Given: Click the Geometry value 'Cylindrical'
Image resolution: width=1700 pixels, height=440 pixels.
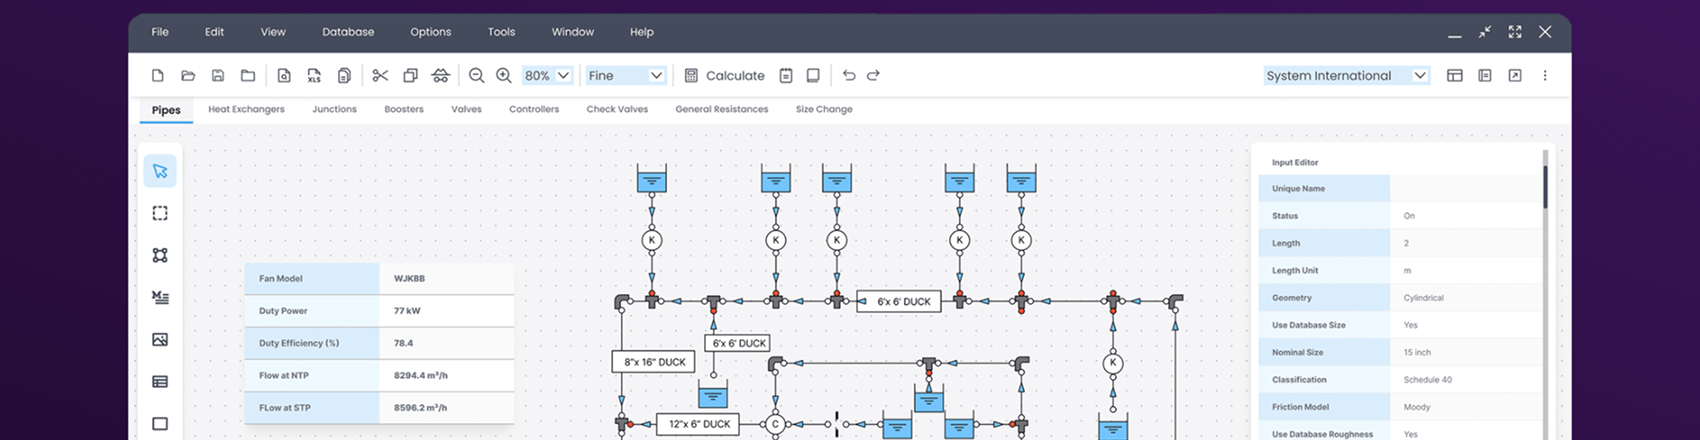Looking at the screenshot, I should (x=1423, y=297).
